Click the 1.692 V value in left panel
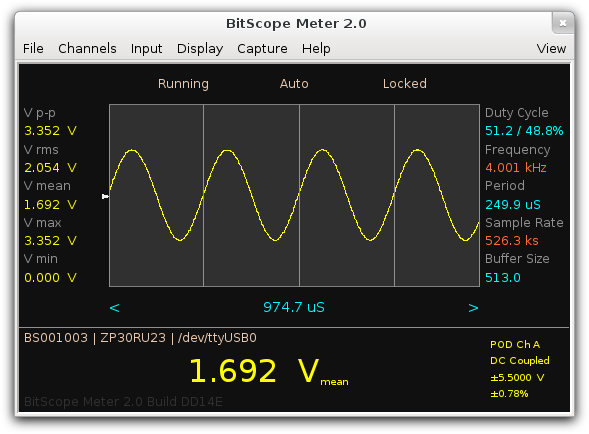 tap(50, 204)
